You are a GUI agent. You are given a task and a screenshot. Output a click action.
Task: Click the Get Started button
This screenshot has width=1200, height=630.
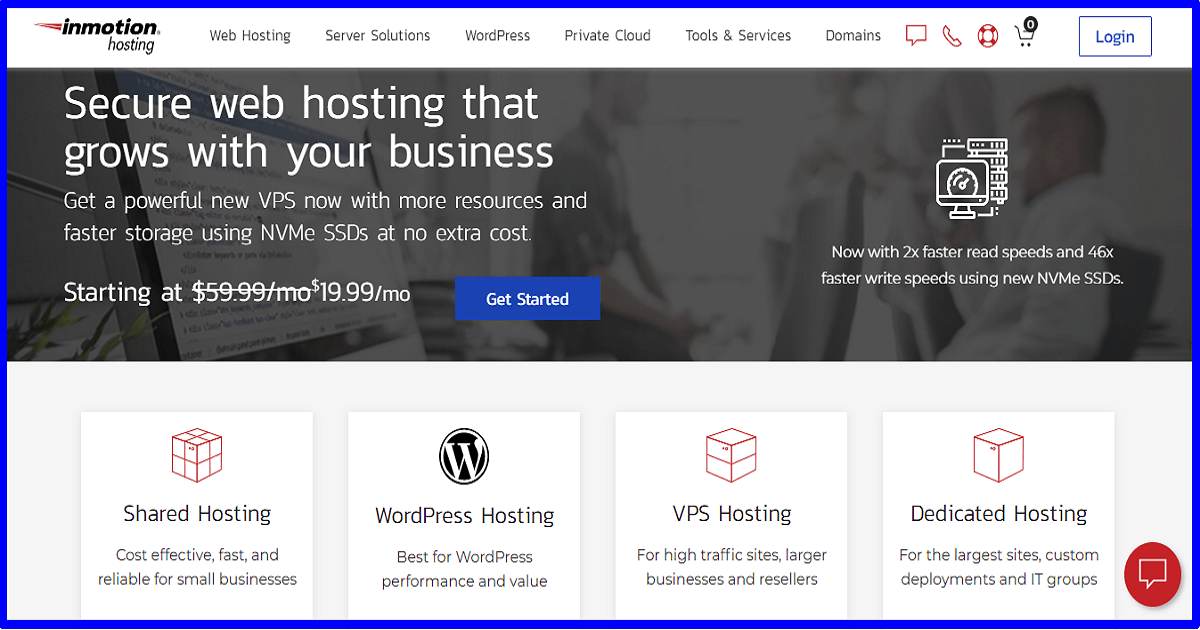(527, 299)
